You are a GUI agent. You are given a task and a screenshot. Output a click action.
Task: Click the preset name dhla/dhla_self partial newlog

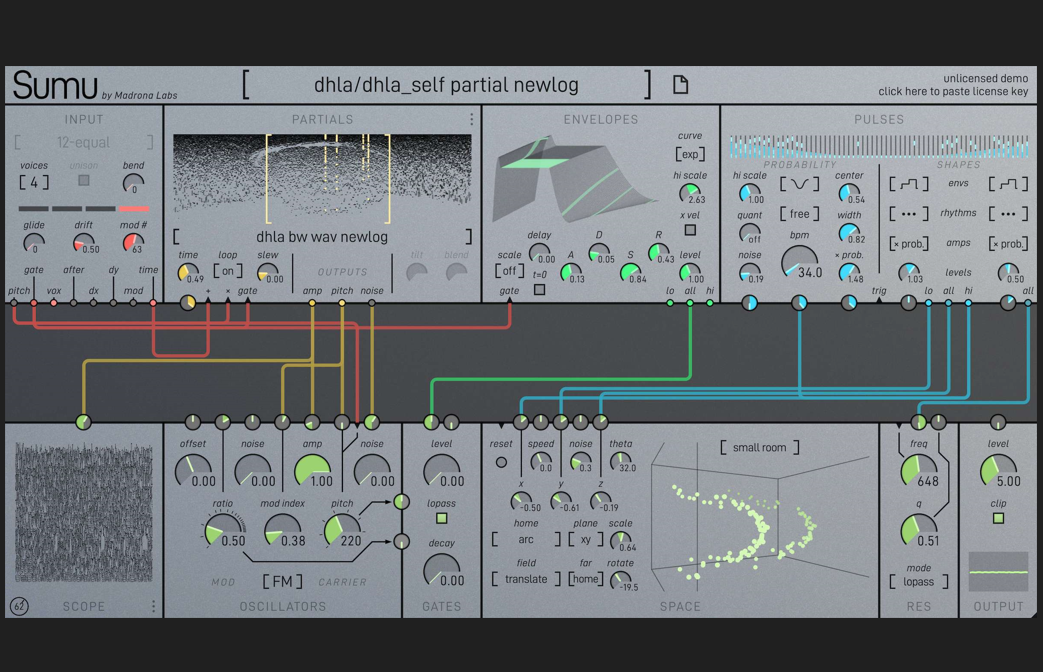[x=446, y=85]
